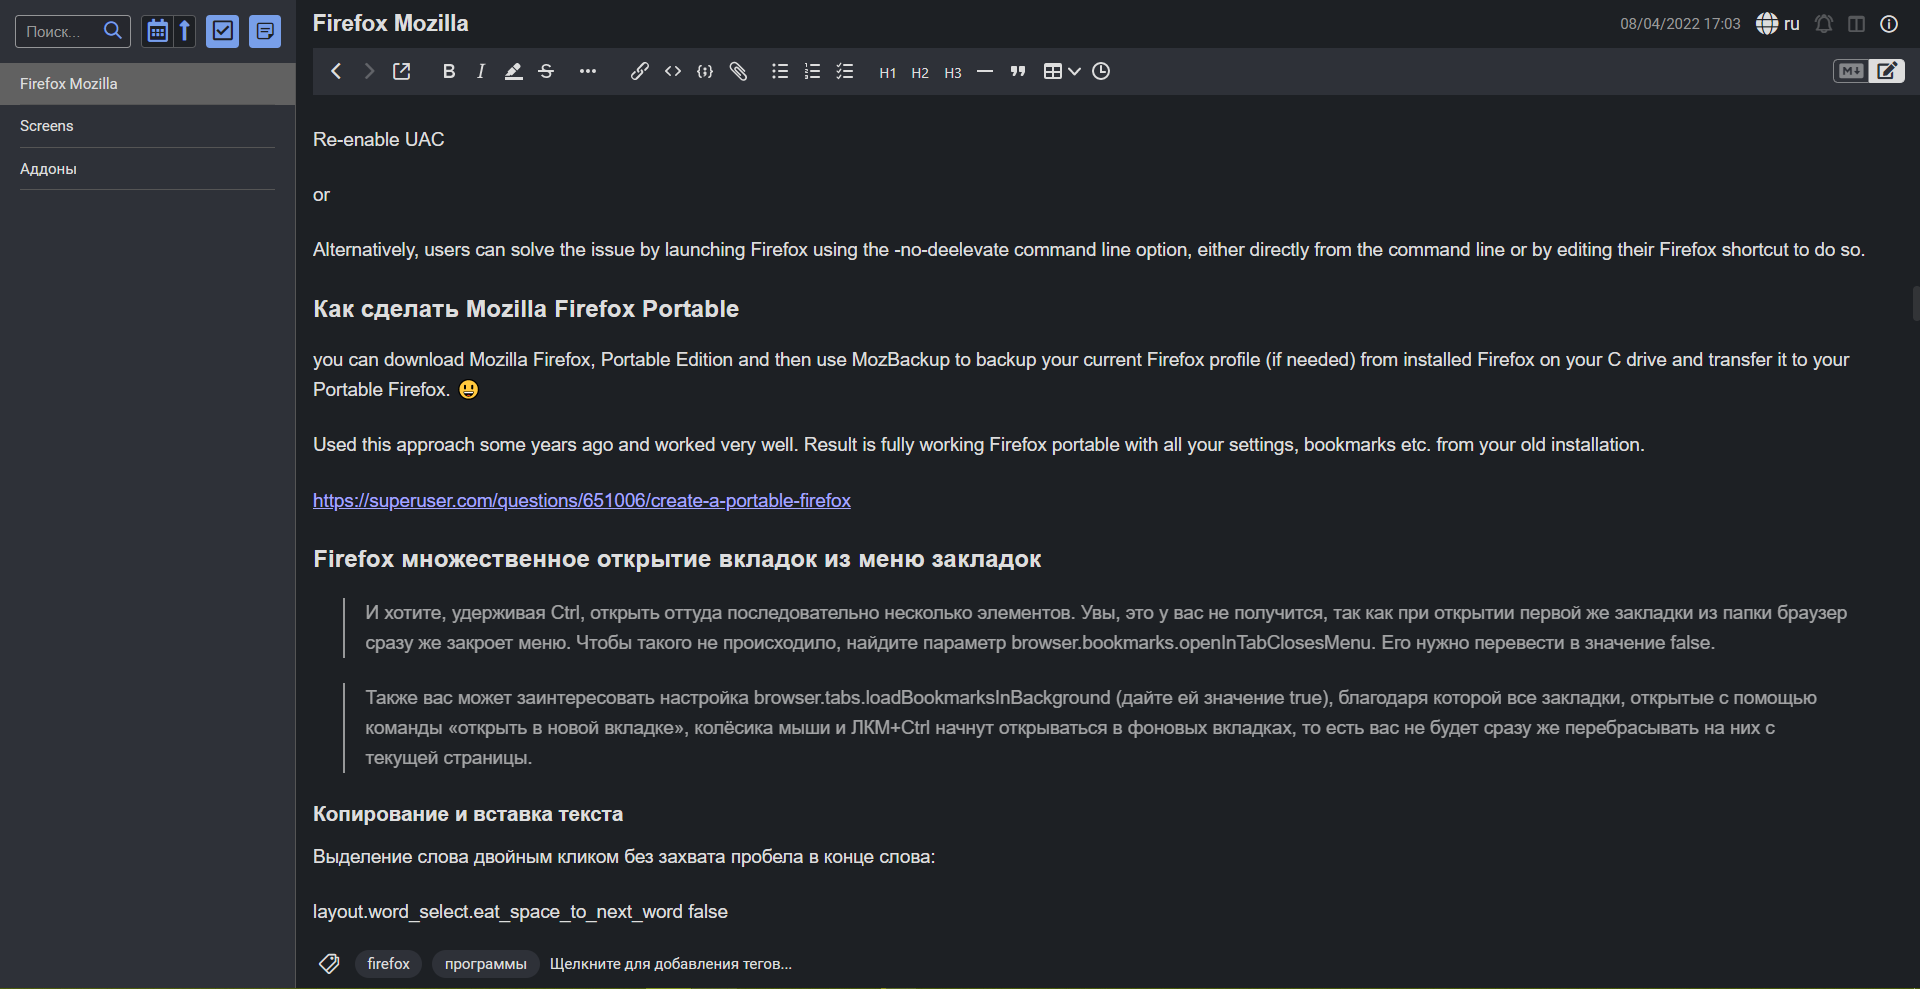Switch to Markdown editor mode
This screenshot has width=1920, height=989.
[x=1850, y=71]
